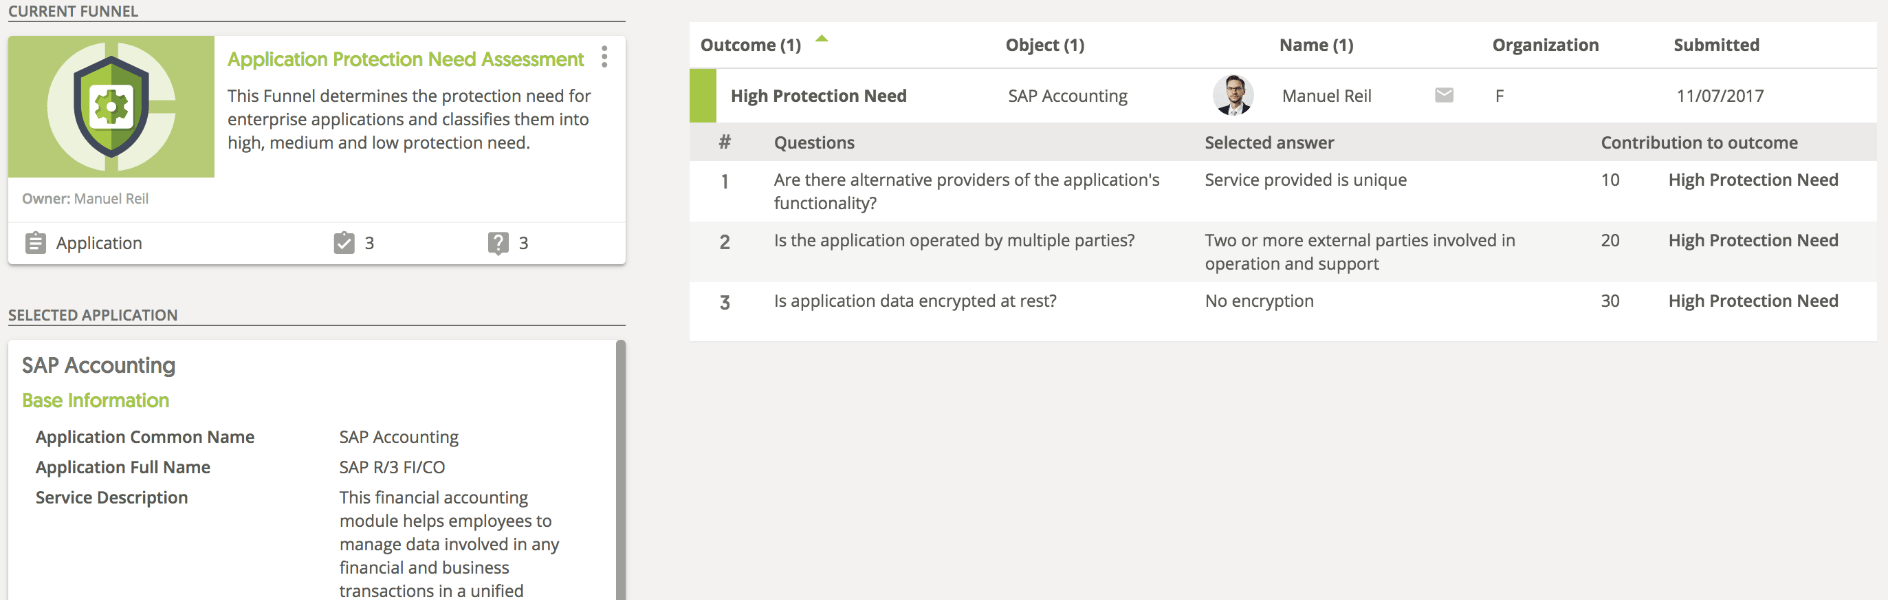Click common name value SAP Accounting
Viewport: 1888px width, 600px height.
pyautogui.click(x=399, y=437)
